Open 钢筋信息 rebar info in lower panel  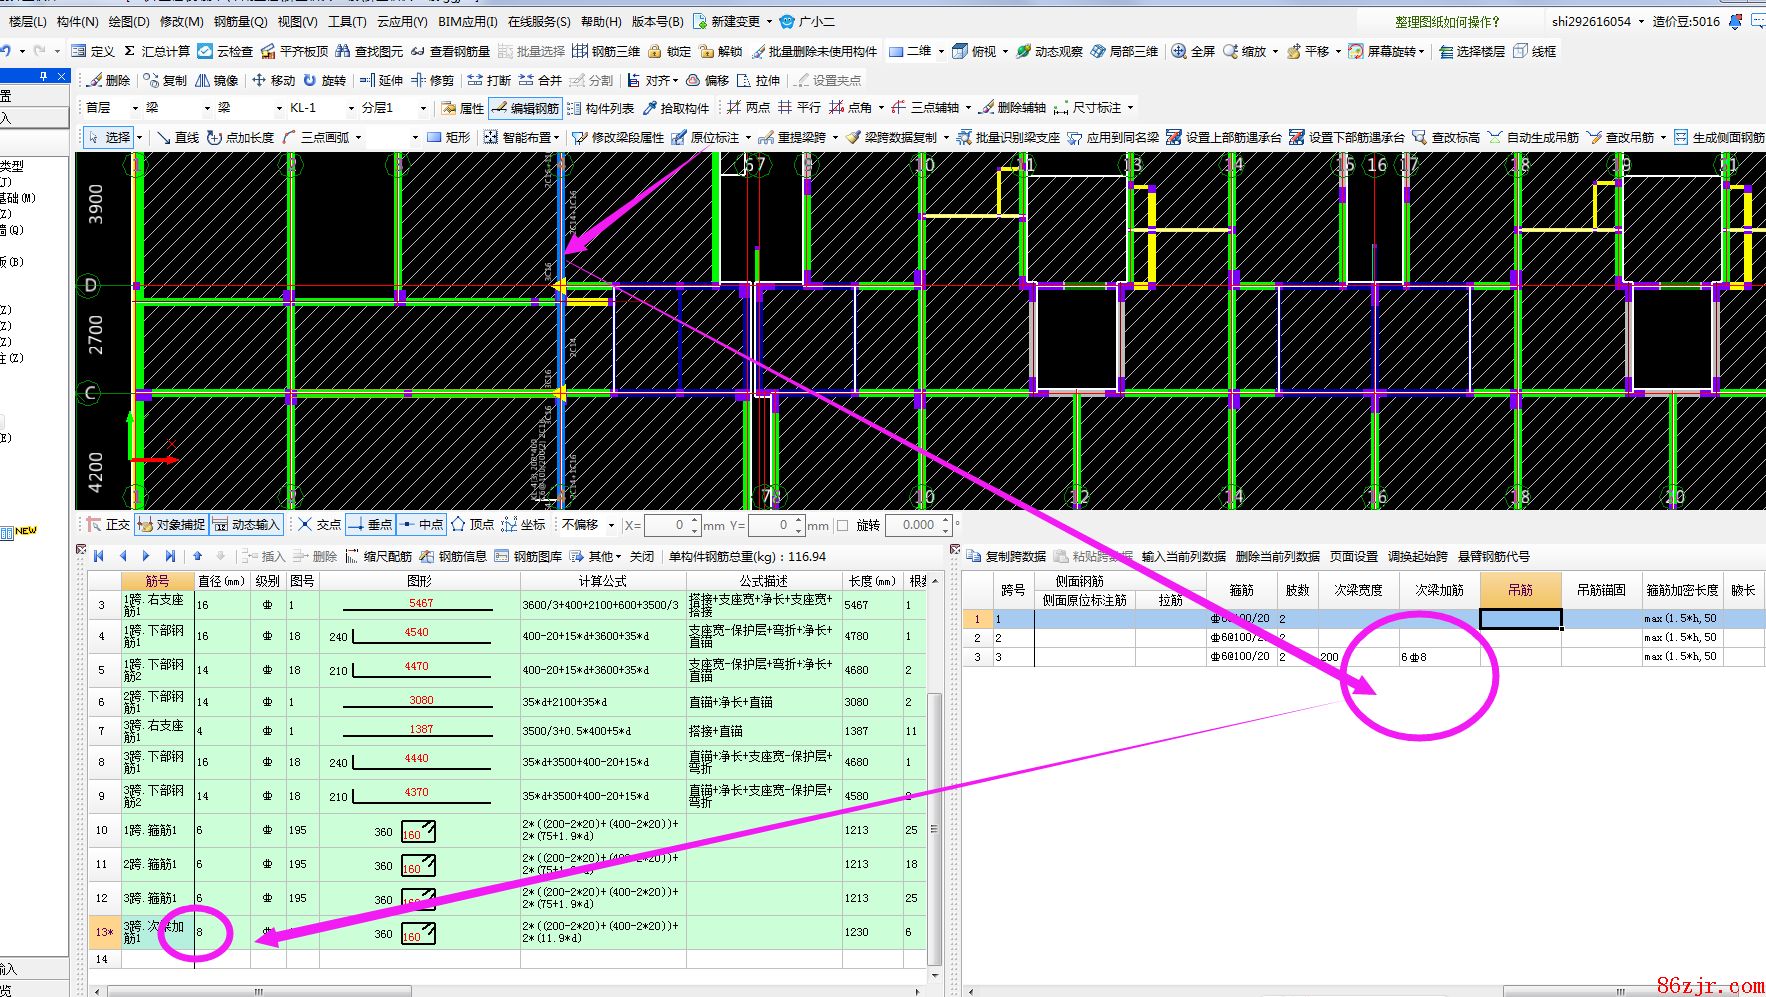(453, 556)
